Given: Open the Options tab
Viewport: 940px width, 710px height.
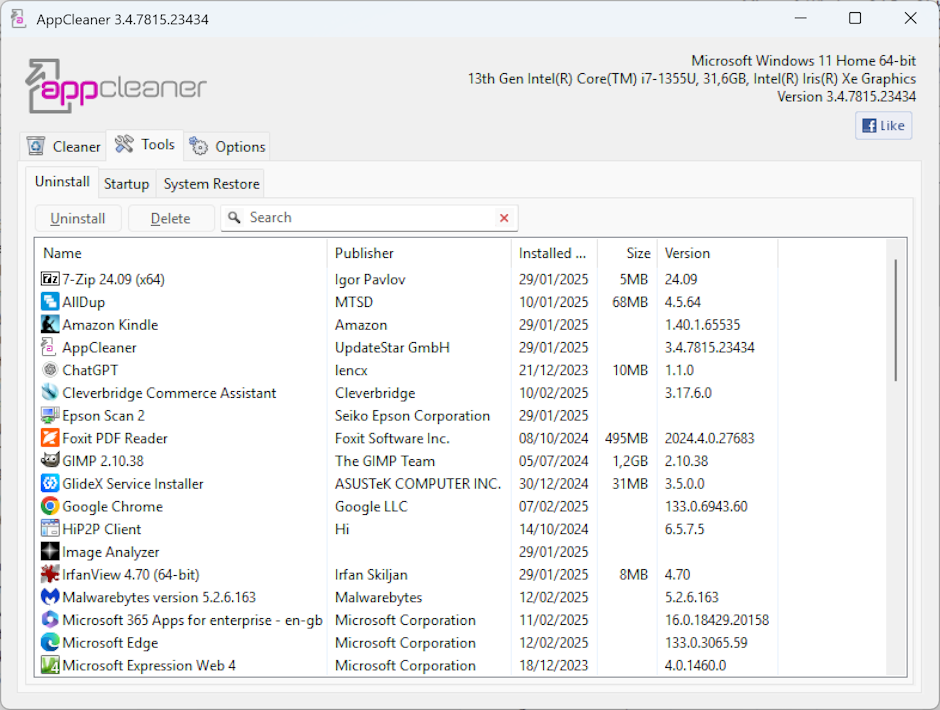Looking at the screenshot, I should 227,146.
